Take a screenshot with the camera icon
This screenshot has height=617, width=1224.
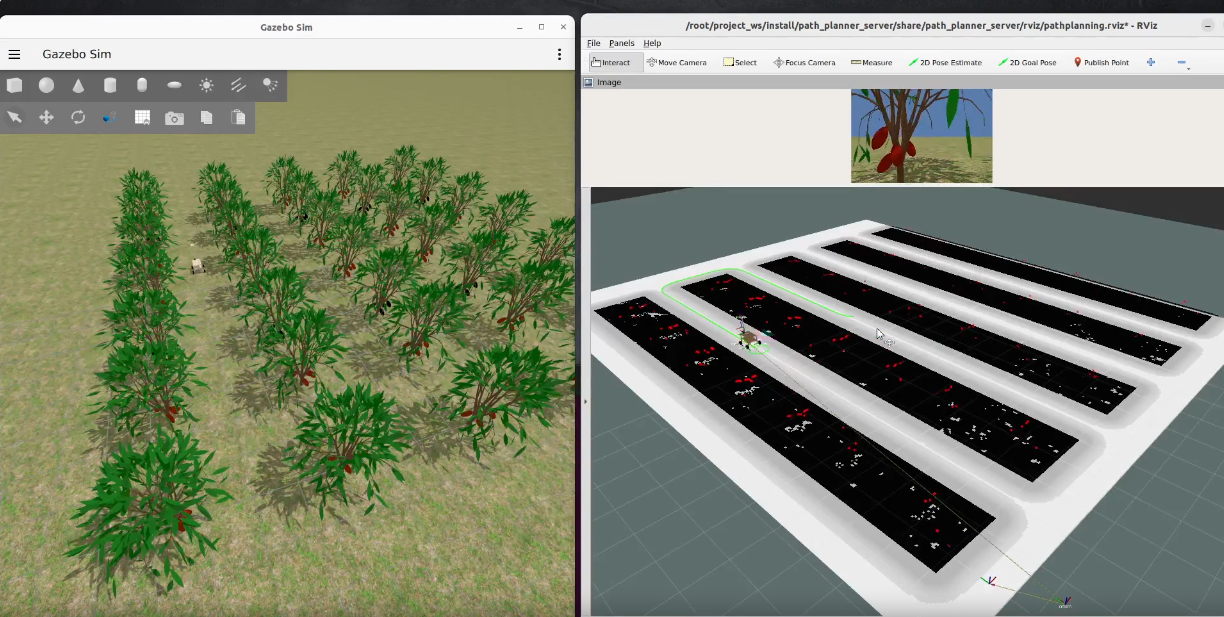(x=175, y=118)
